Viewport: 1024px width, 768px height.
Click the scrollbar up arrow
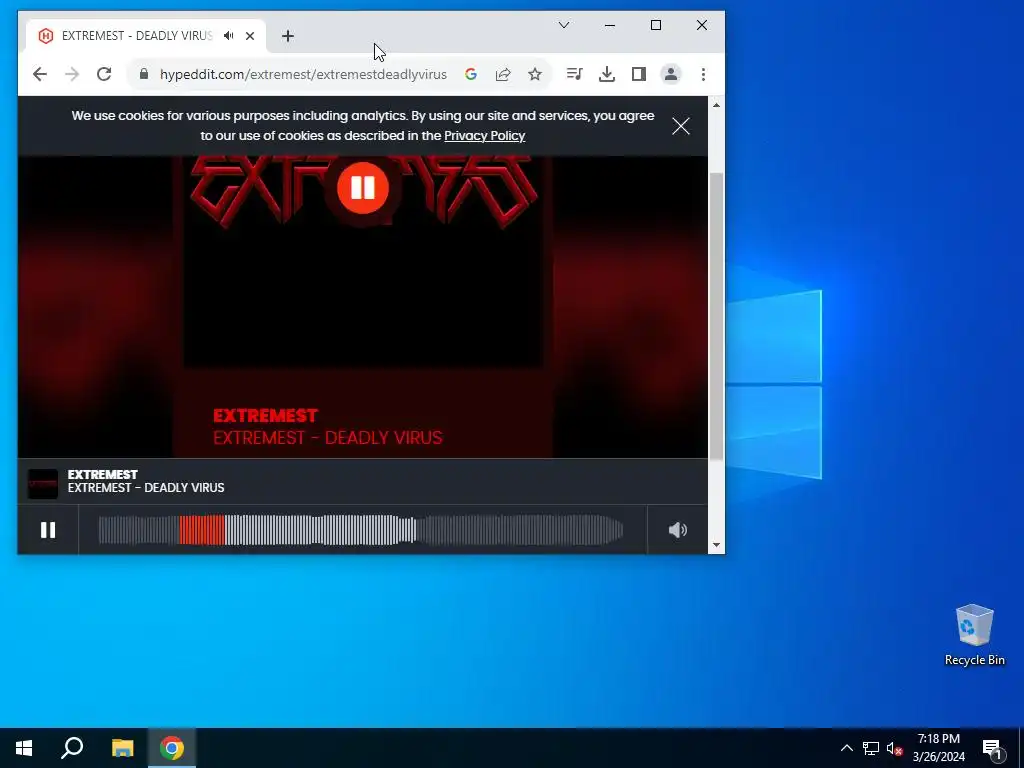[716, 104]
